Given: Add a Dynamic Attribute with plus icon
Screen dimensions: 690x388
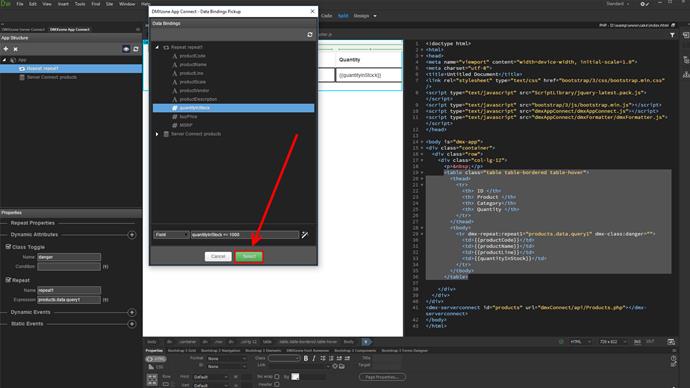Looking at the screenshot, I should coord(132,235).
